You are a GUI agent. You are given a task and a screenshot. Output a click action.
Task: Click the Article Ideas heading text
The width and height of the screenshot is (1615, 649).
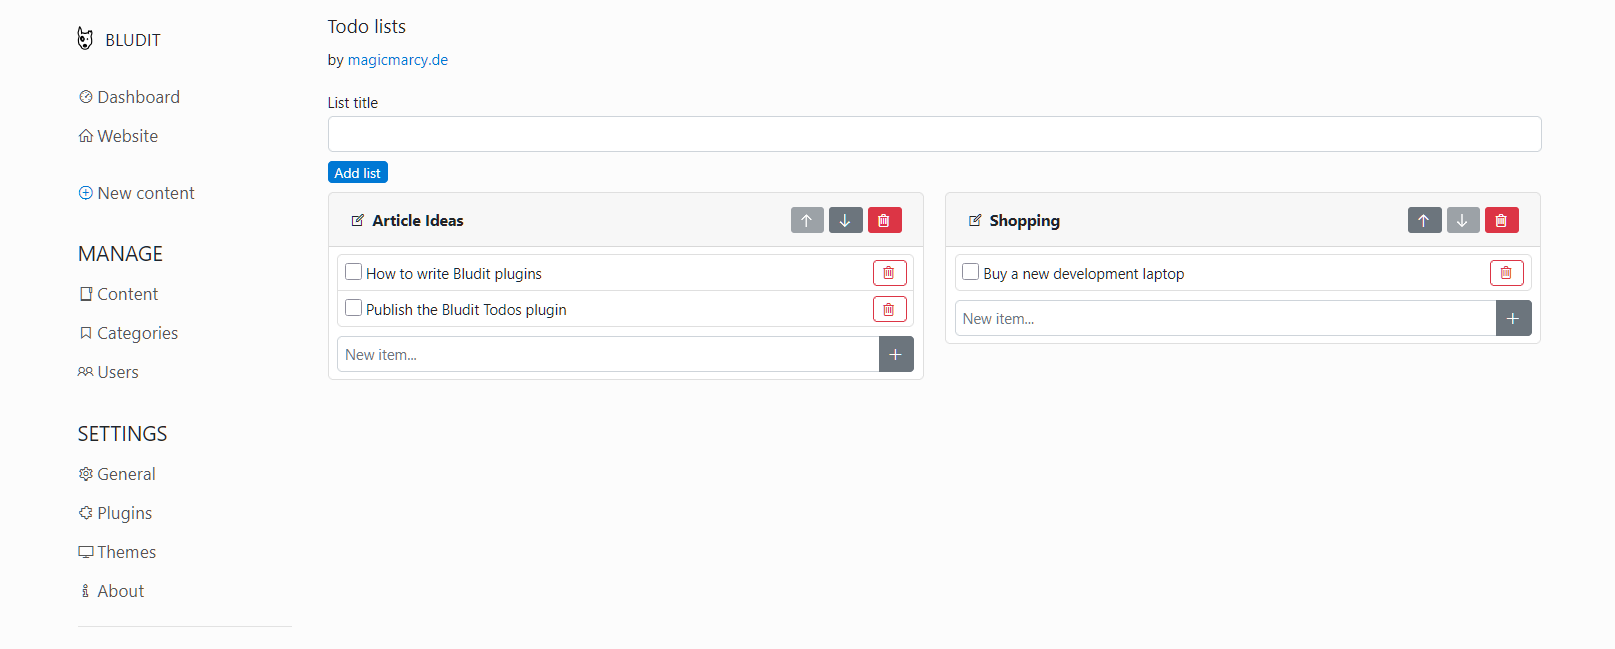pyautogui.click(x=418, y=220)
